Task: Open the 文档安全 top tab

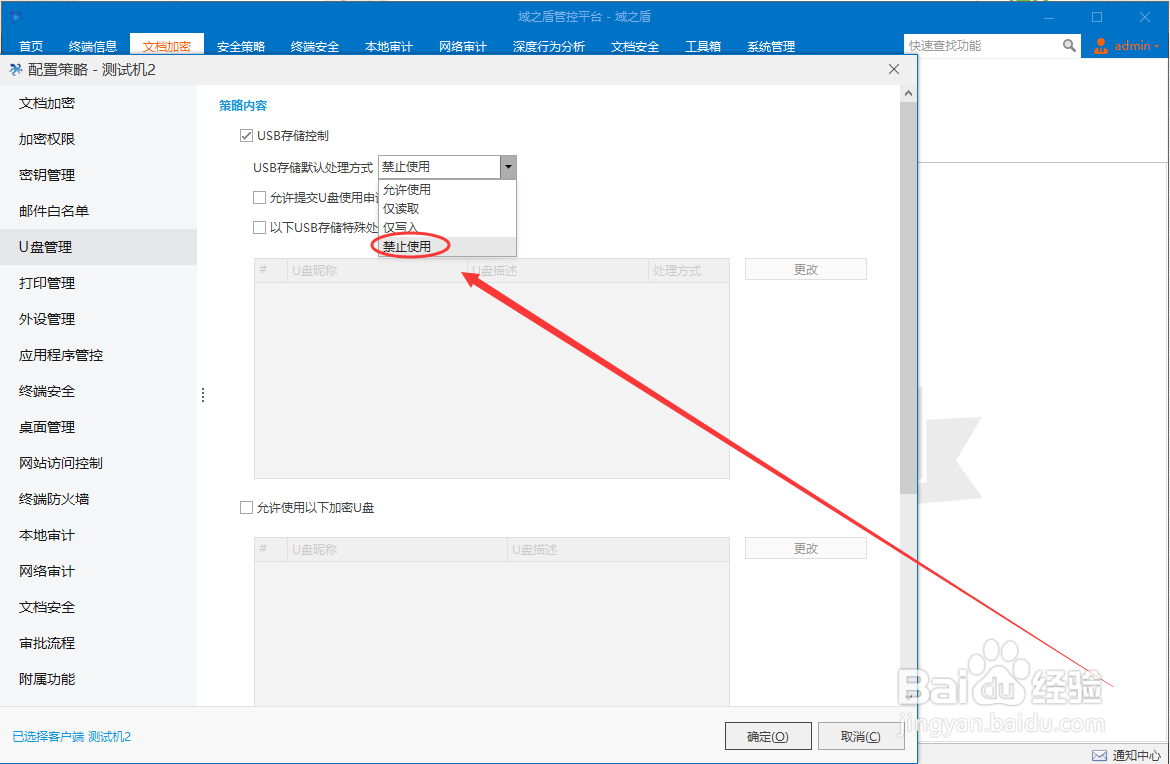Action: [634, 46]
